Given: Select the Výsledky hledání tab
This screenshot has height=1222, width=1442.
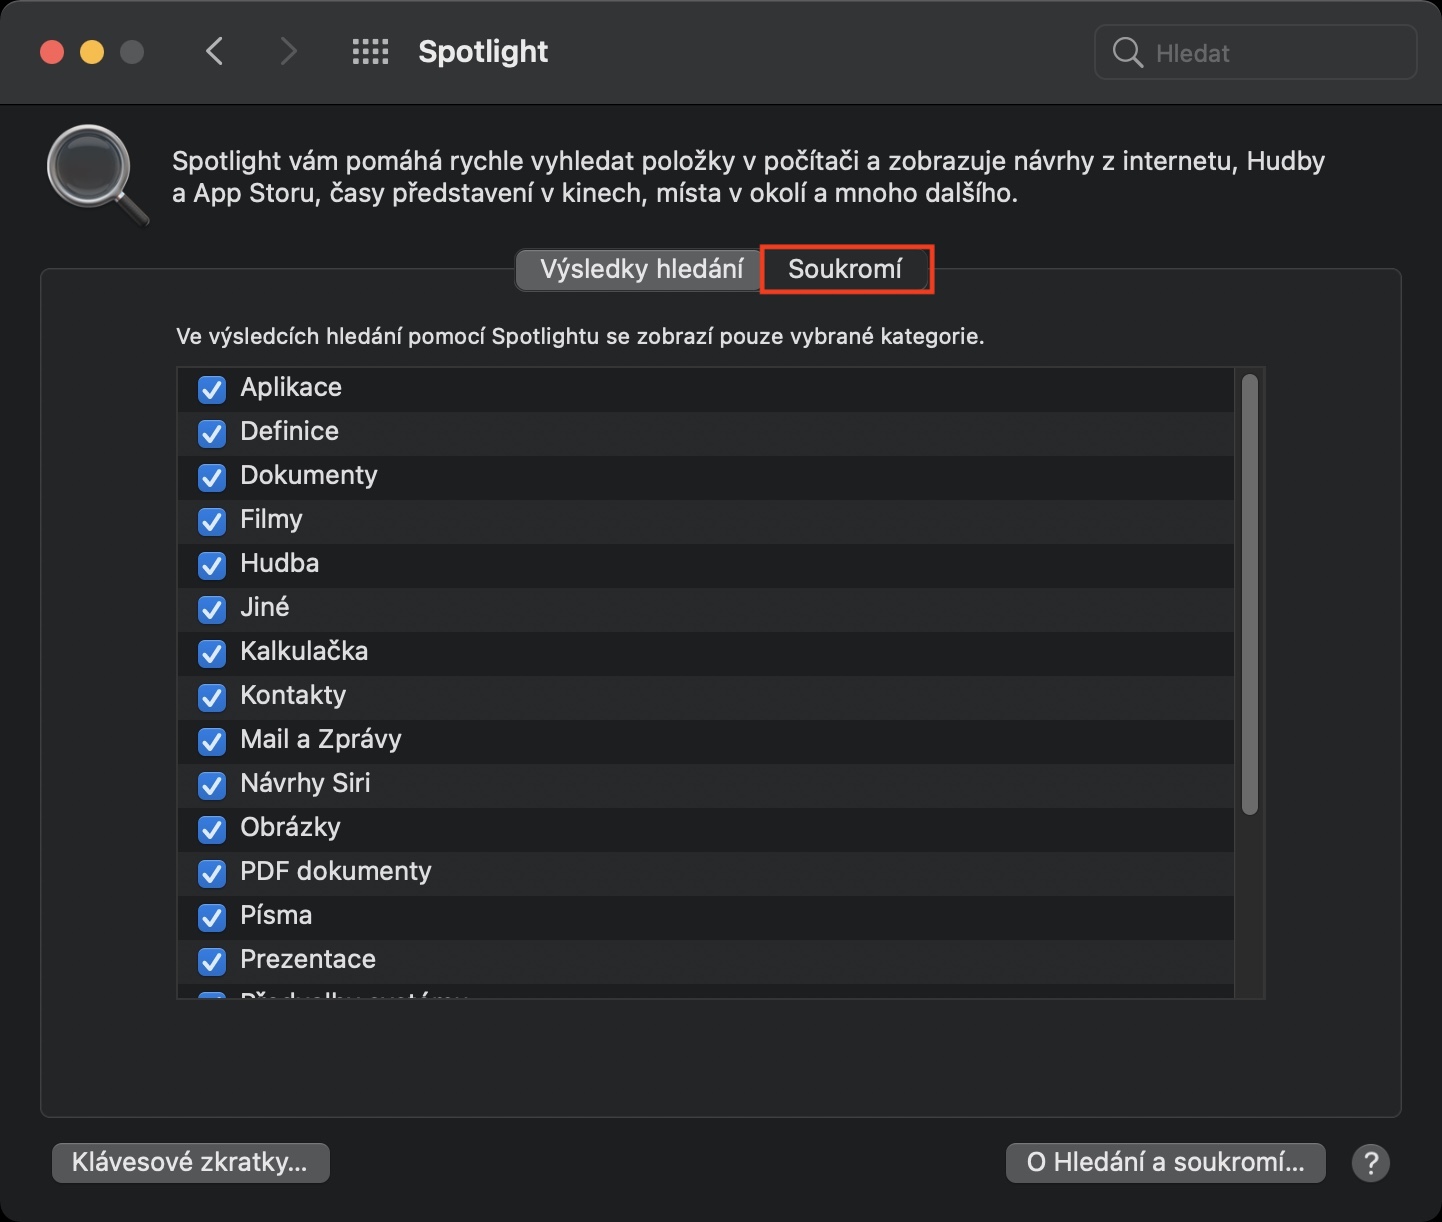Looking at the screenshot, I should click(x=641, y=269).
